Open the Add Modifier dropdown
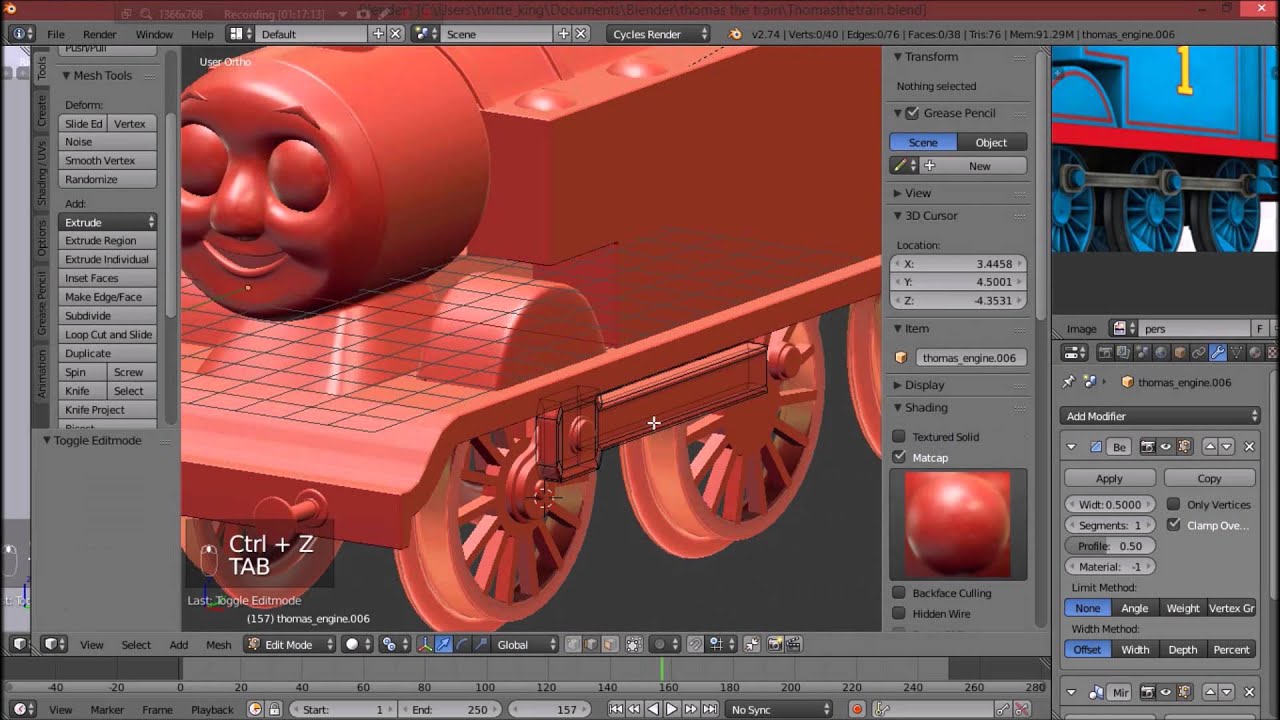 point(1161,416)
